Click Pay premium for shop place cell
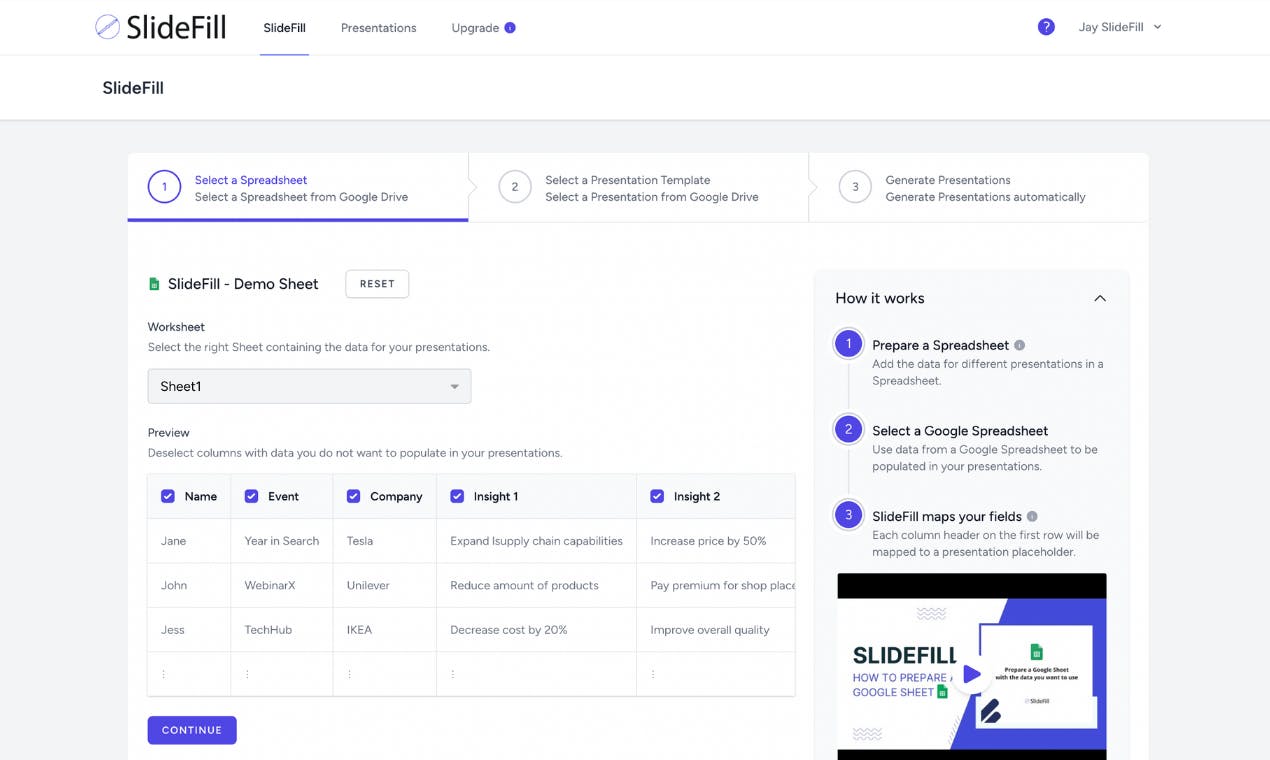 tap(716, 585)
